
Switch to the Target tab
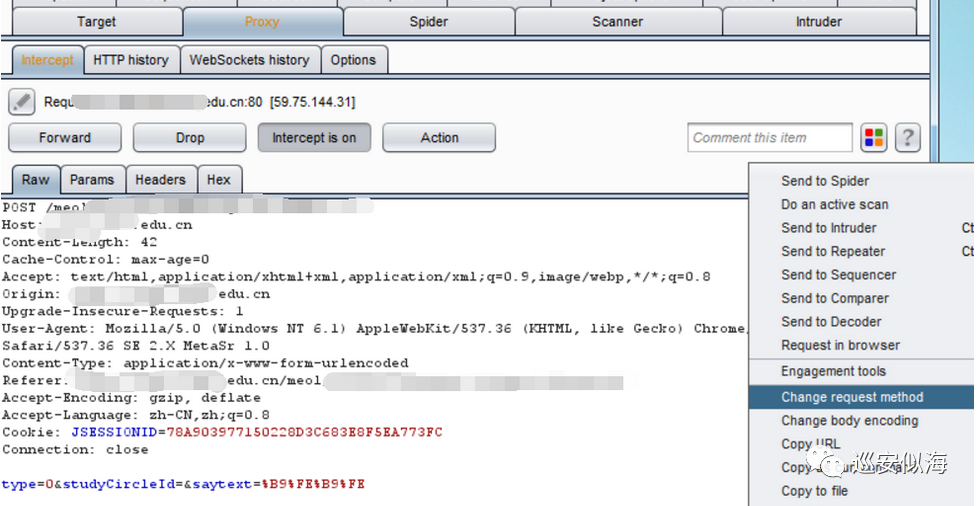coord(97,22)
